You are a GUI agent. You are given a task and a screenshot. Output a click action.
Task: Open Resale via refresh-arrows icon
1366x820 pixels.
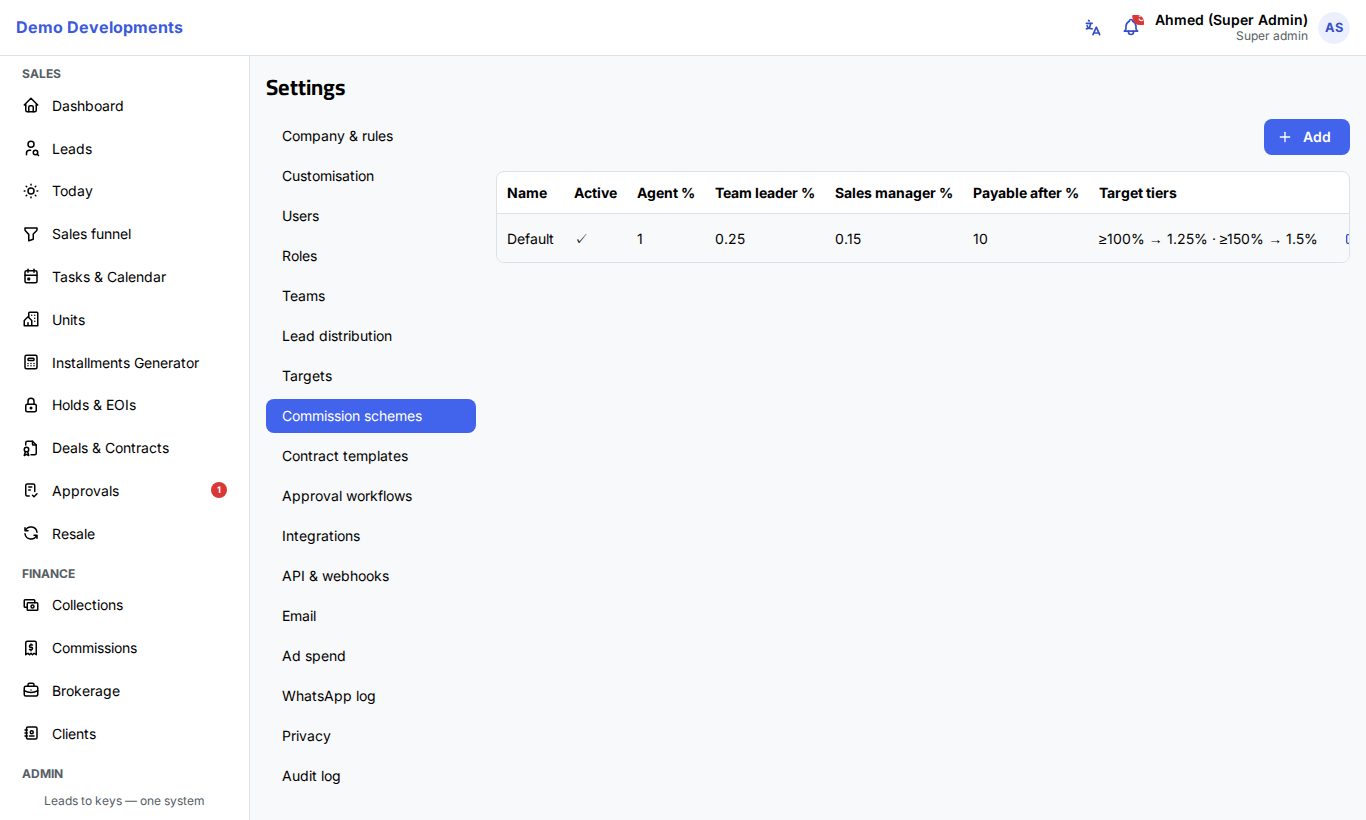(x=31, y=534)
